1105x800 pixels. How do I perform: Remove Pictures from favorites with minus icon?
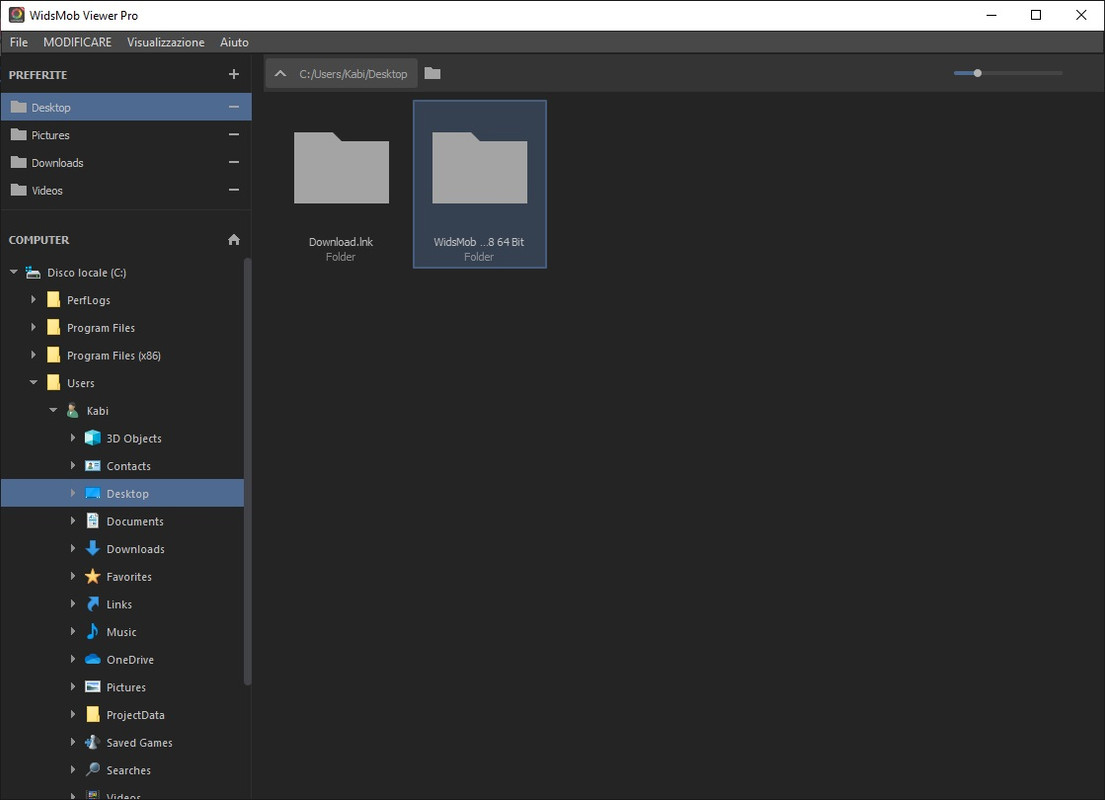(x=234, y=135)
